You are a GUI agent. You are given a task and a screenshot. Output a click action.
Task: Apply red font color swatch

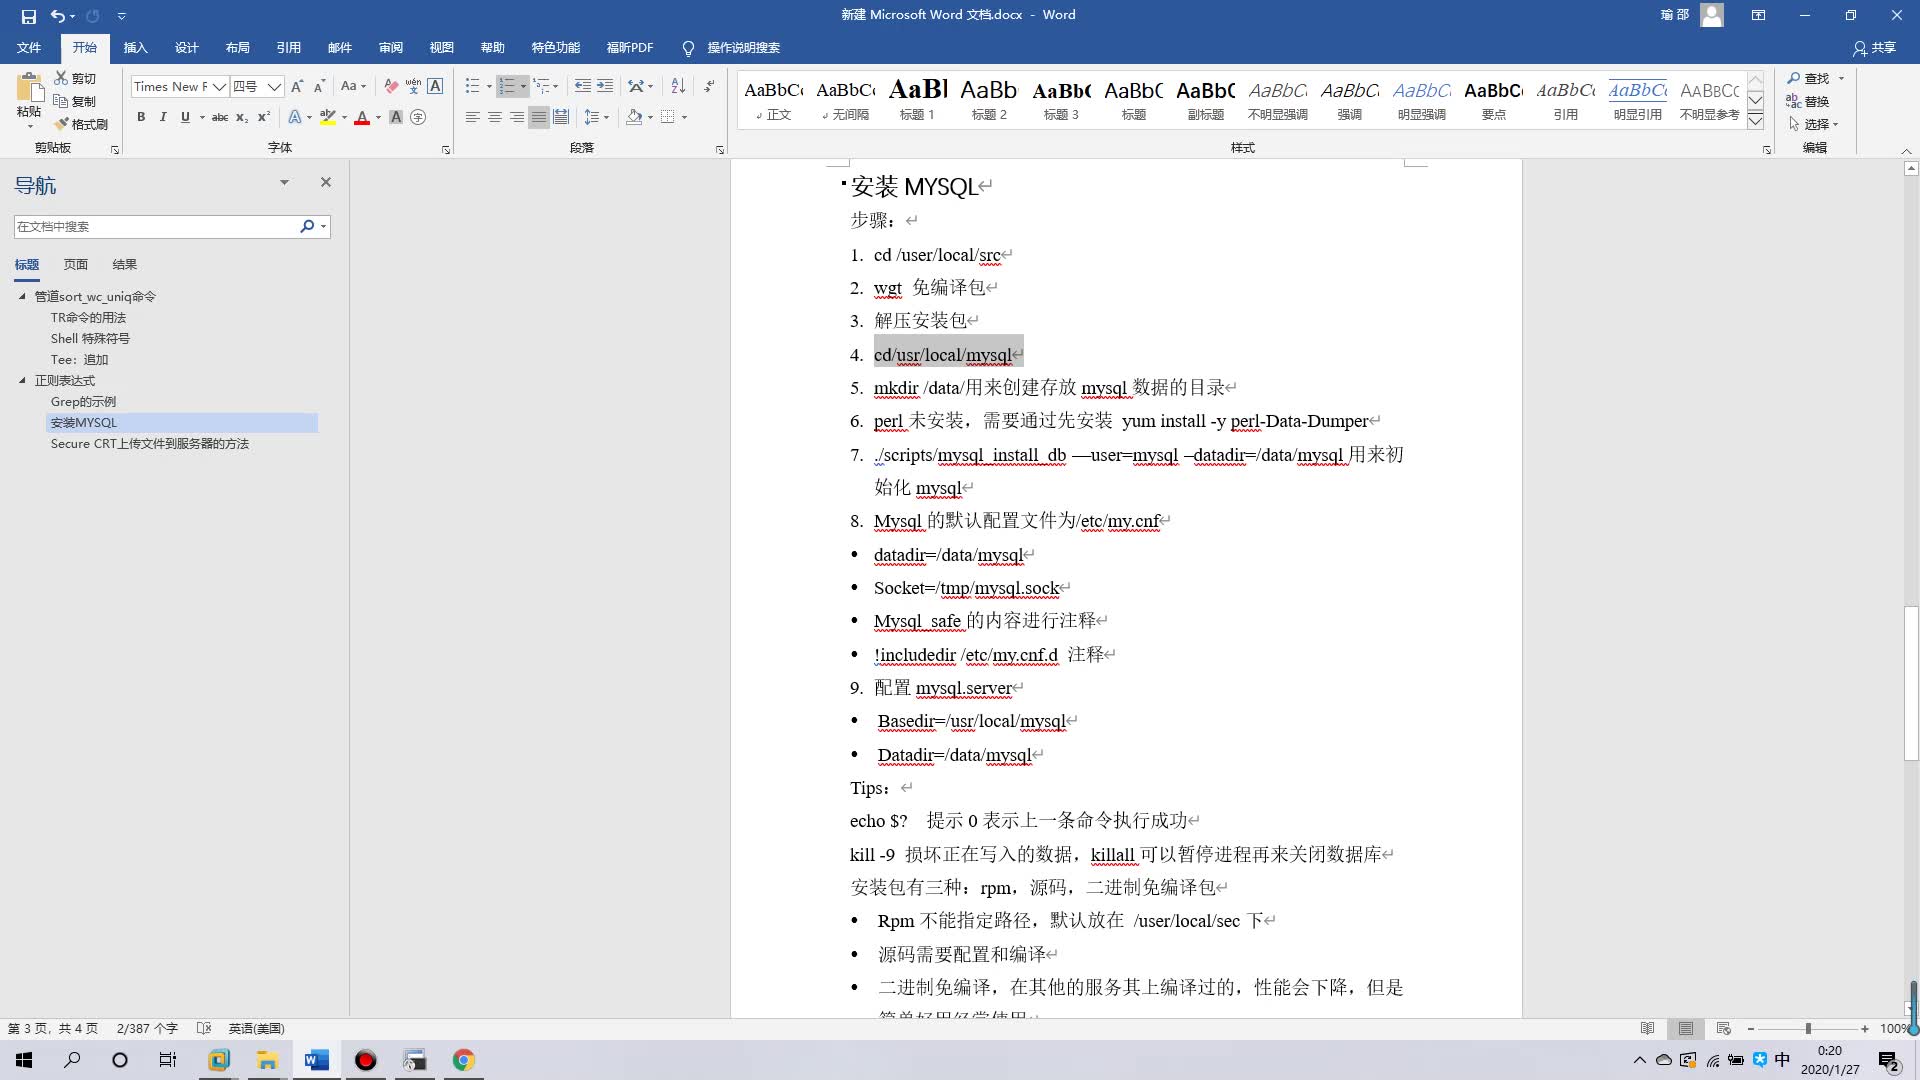[x=362, y=117]
